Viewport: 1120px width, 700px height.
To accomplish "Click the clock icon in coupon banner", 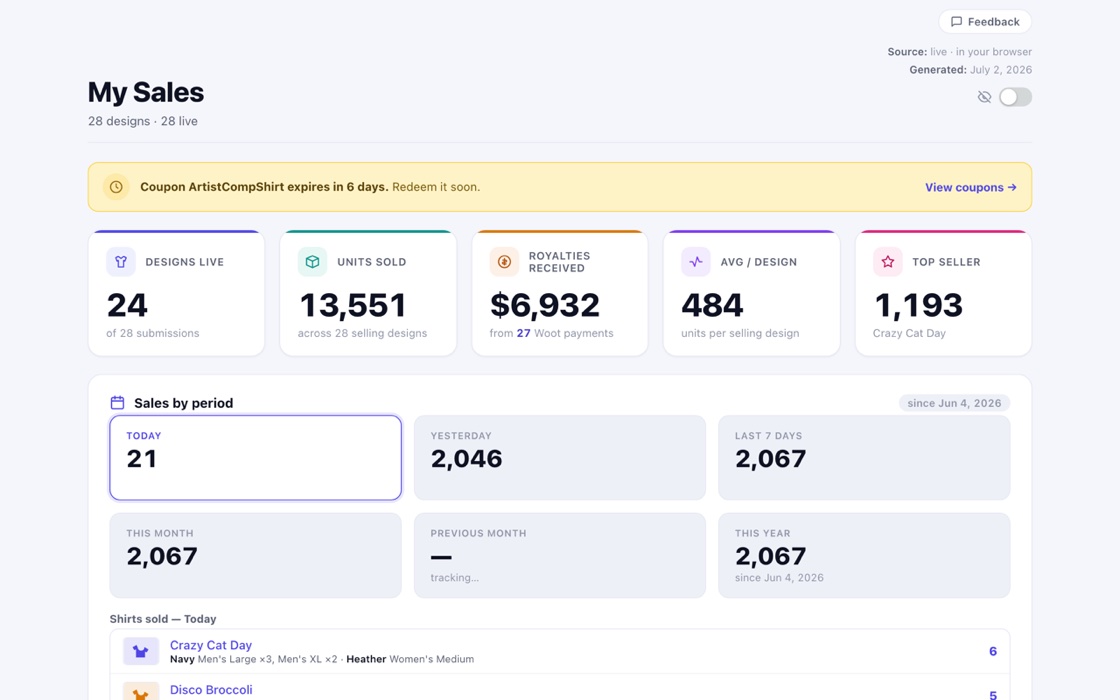I will (116, 187).
